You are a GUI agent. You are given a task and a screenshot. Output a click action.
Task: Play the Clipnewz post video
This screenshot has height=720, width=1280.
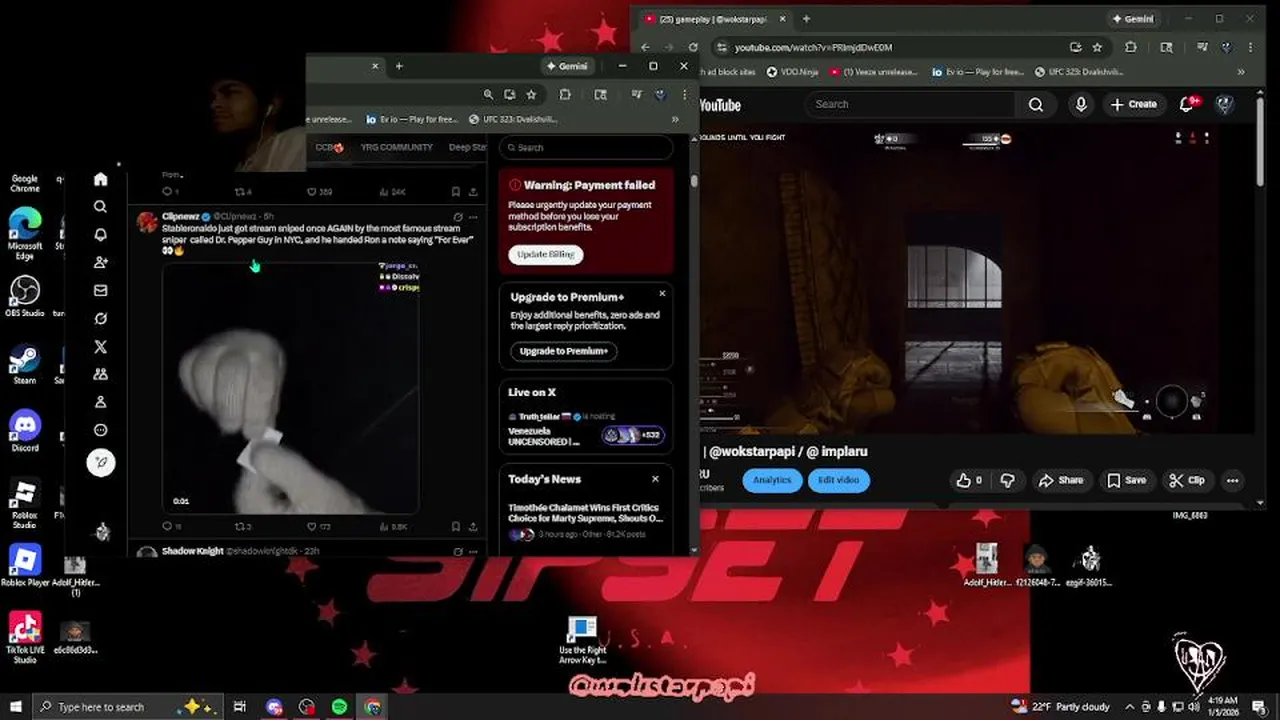pyautogui.click(x=290, y=387)
